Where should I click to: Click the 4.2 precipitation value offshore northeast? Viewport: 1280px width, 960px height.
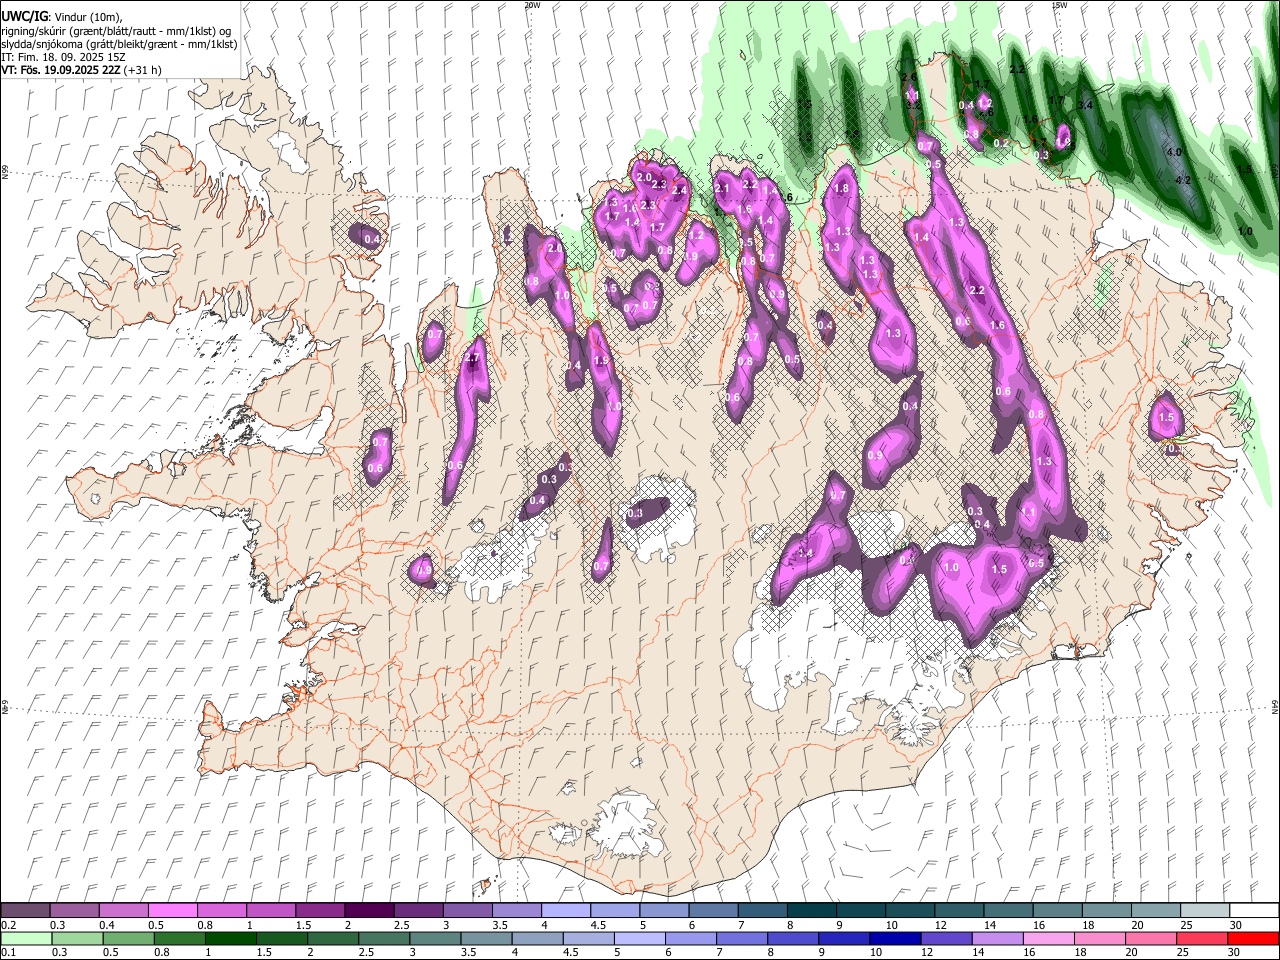[x=1182, y=180]
